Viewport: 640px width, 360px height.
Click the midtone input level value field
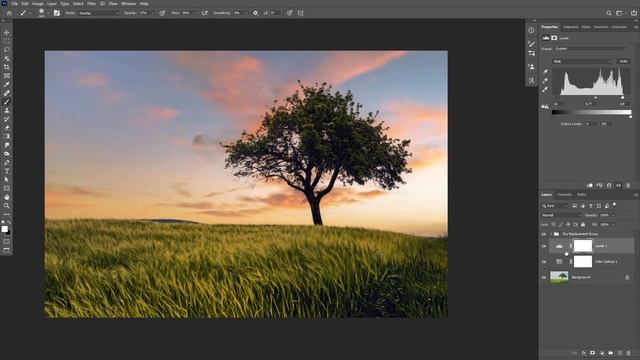[589, 104]
